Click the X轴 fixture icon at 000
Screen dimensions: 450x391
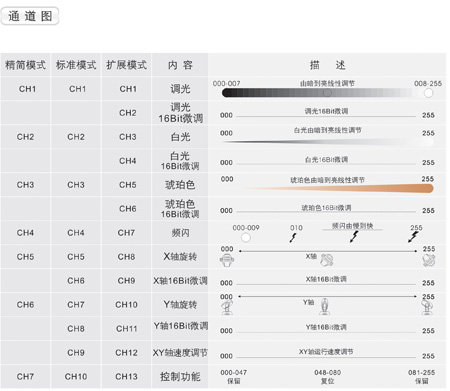pos(227,260)
